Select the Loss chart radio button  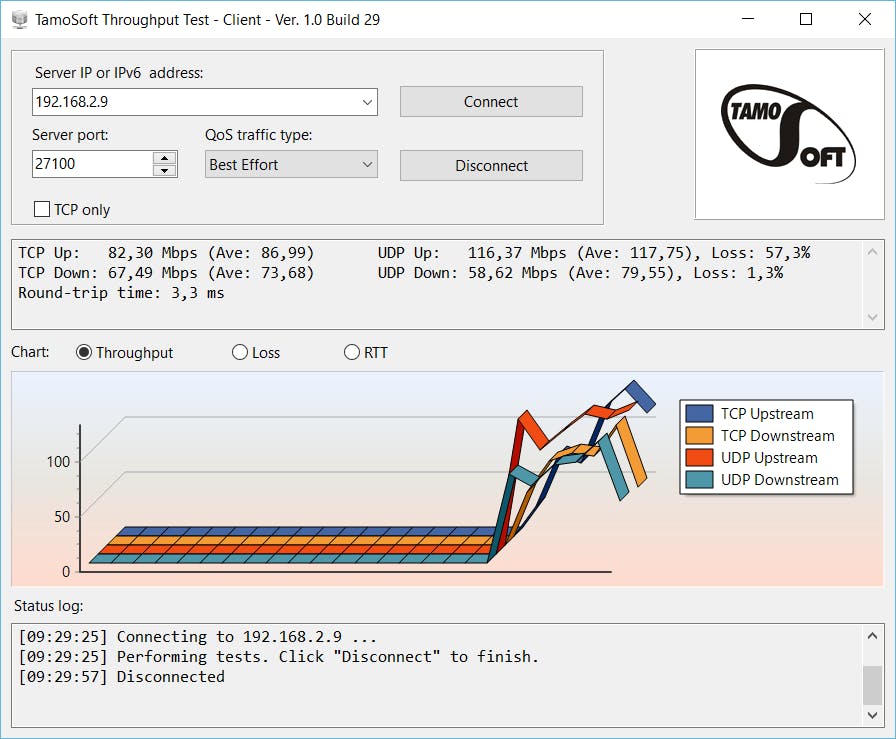(x=239, y=352)
